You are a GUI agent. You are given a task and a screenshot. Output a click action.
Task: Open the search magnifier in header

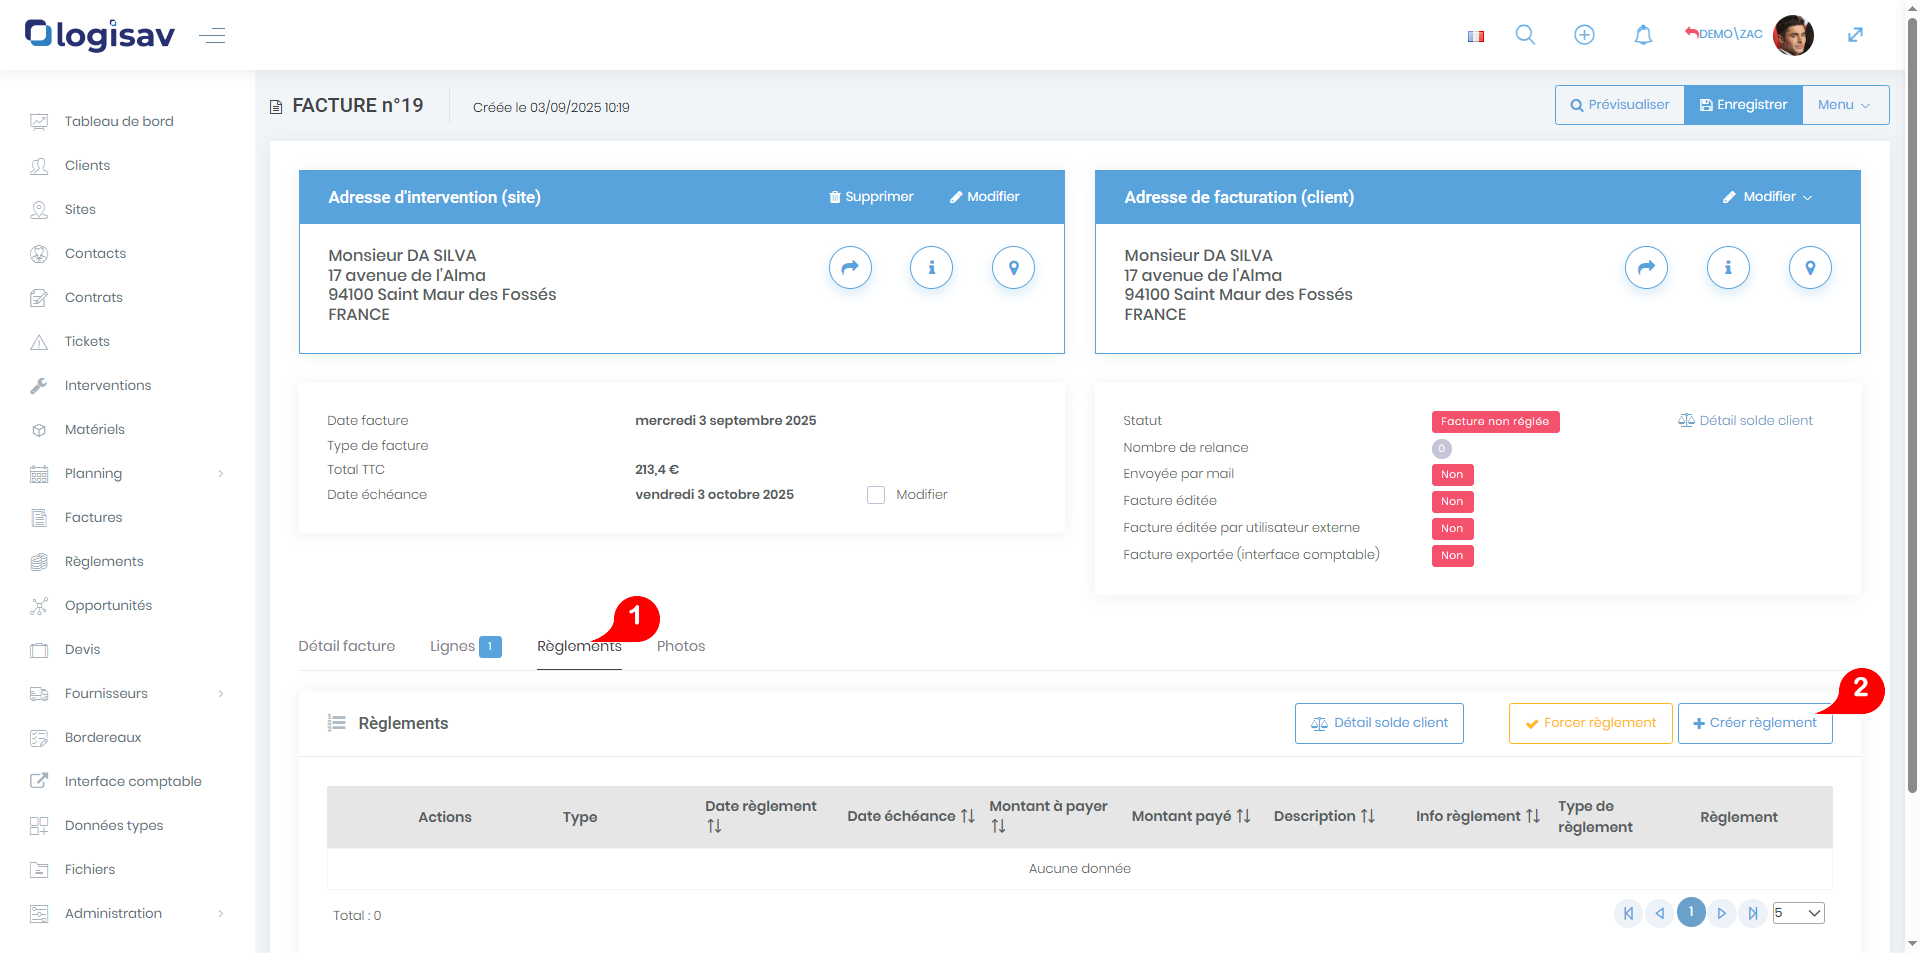[1525, 35]
